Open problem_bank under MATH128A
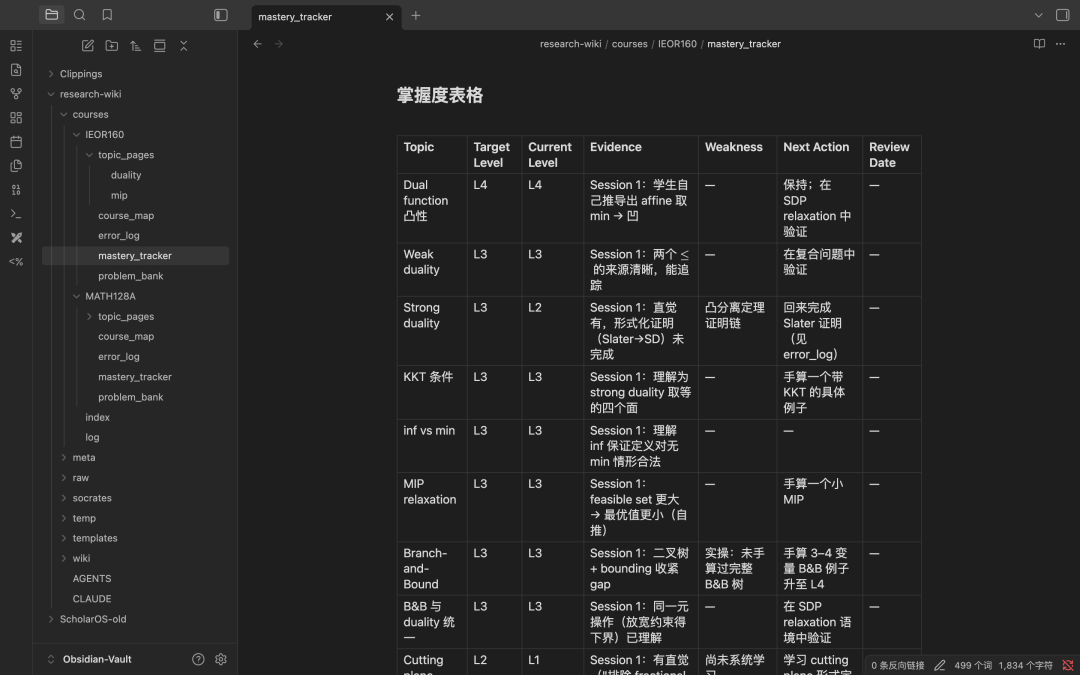This screenshot has height=675, width=1080. (131, 397)
